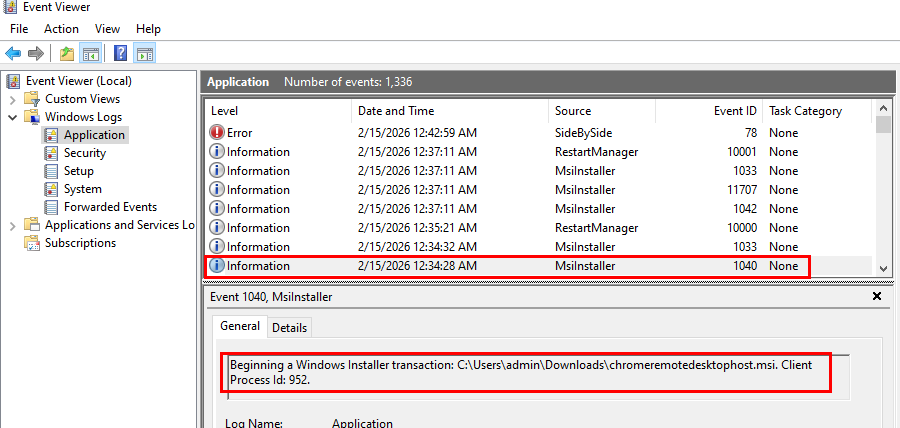Screen dimensions: 900x428
Task: Switch to the General tab
Action: (240, 326)
